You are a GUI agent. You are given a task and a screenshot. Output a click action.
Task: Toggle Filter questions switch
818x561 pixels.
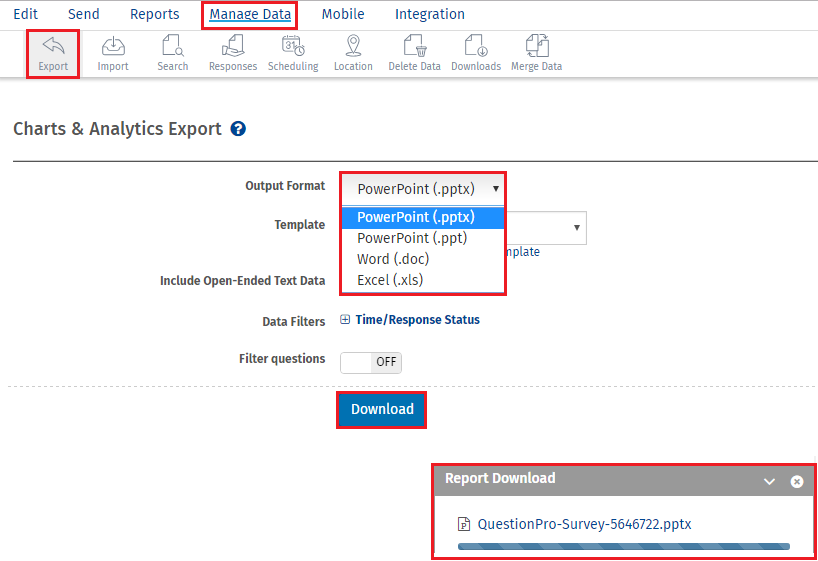371,362
